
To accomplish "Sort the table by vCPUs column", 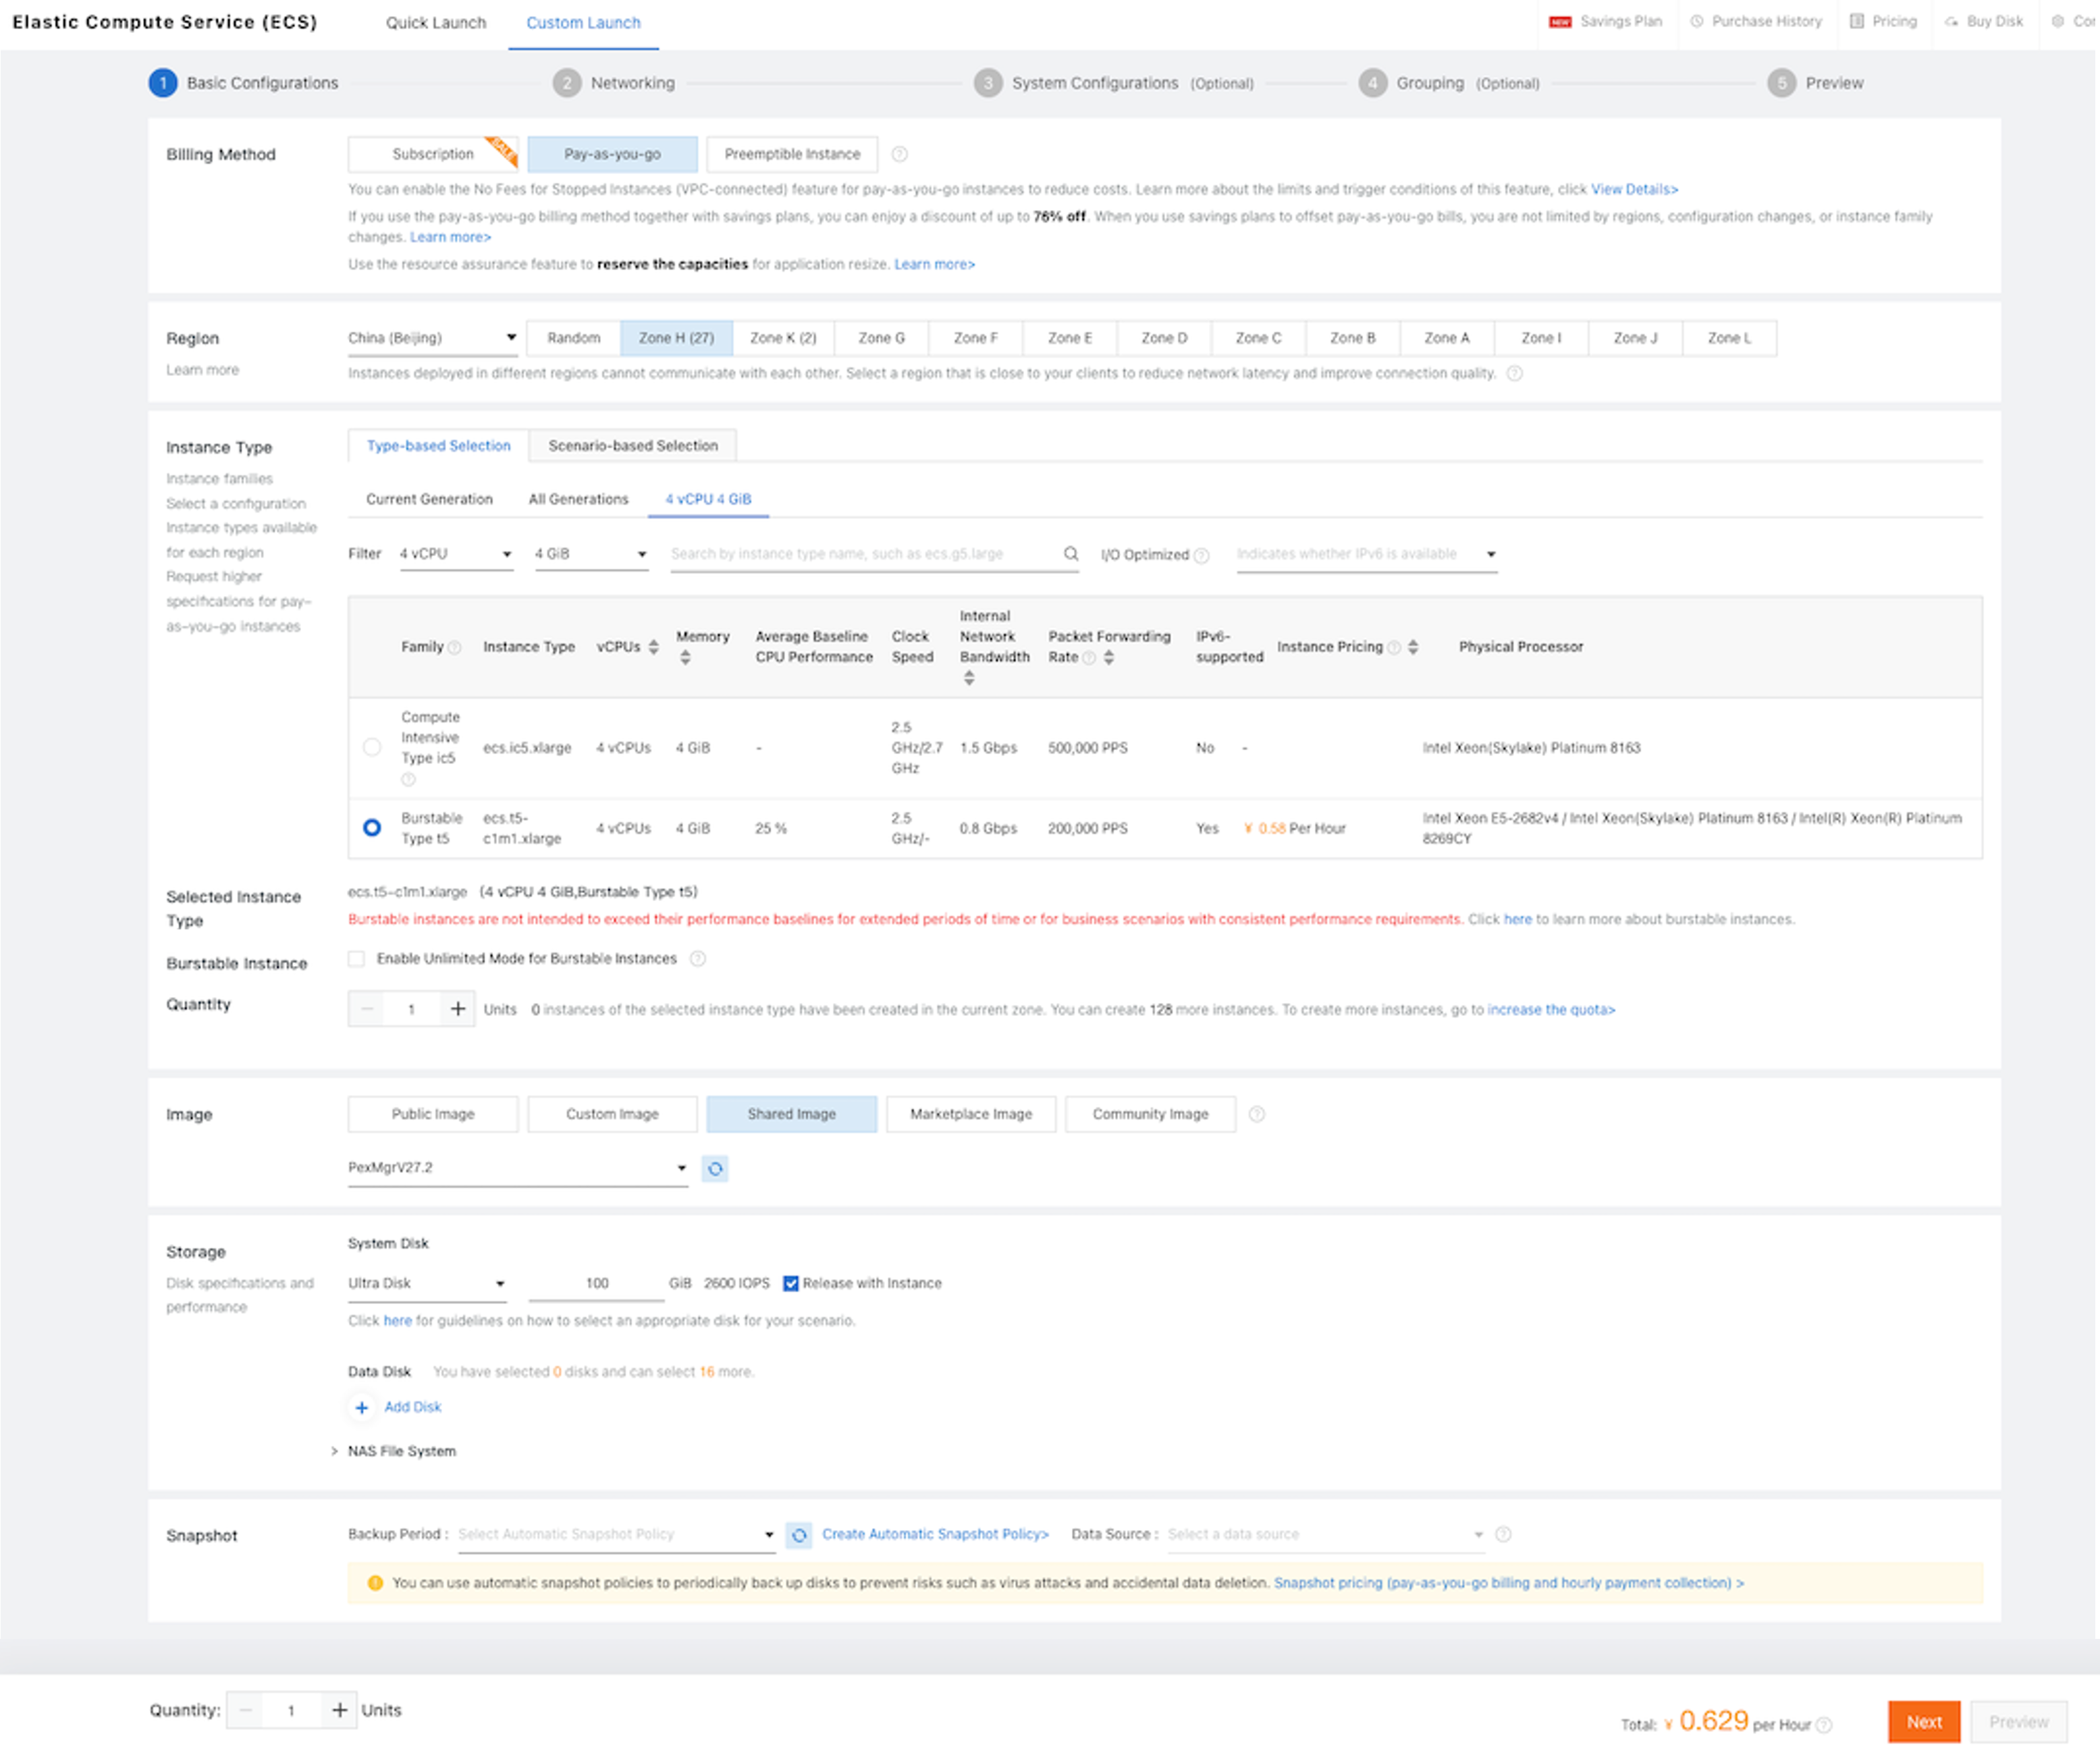I will click(653, 647).
